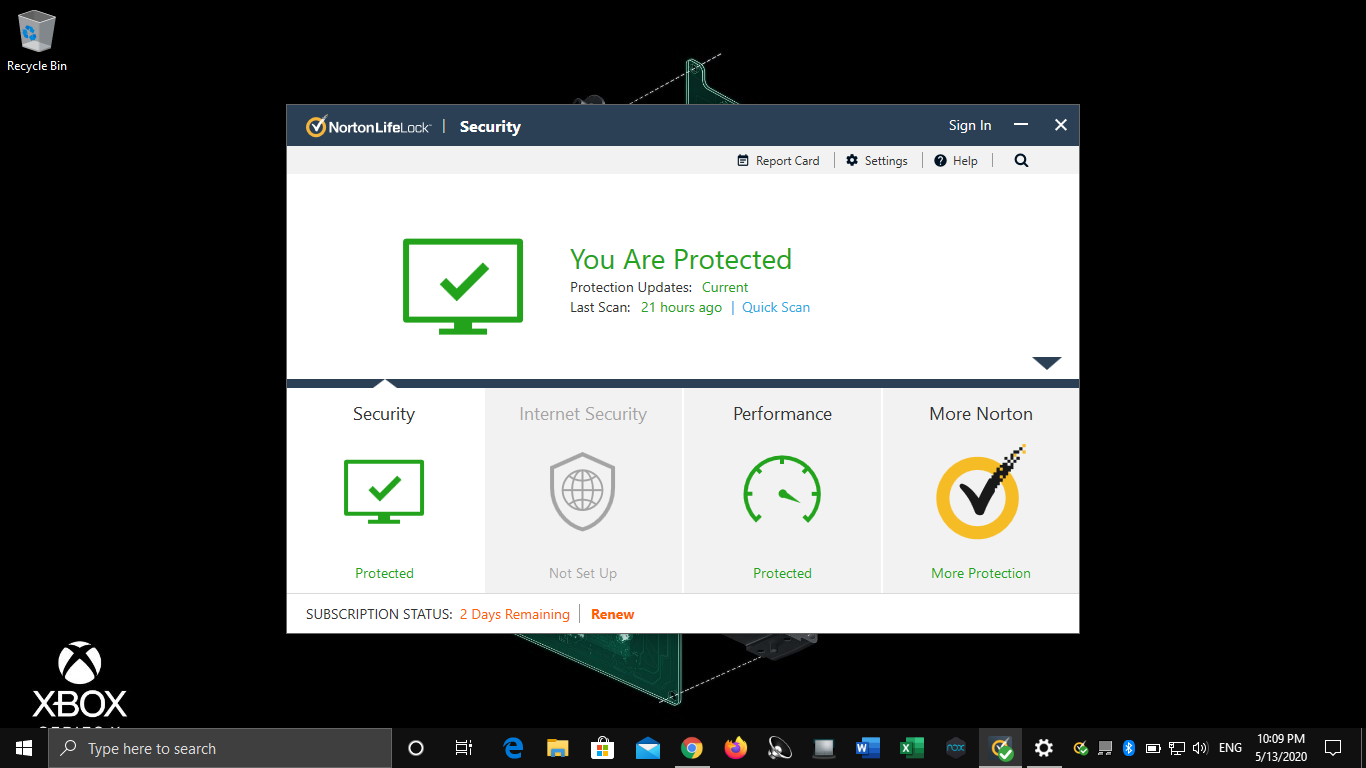
Task: Open File Explorer from taskbar
Action: point(558,748)
